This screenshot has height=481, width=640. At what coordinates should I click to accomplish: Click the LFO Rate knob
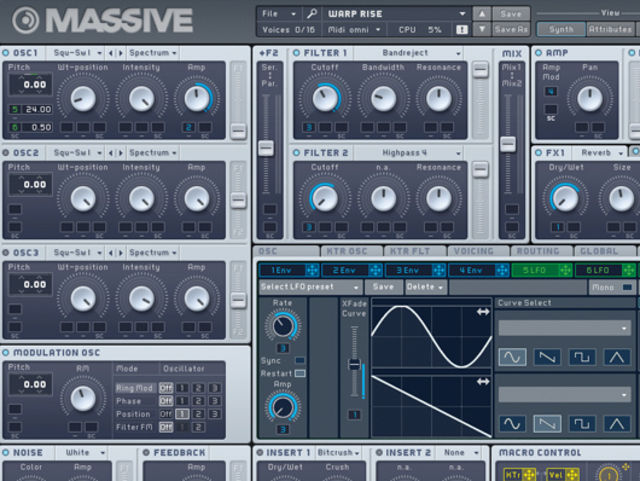click(283, 326)
